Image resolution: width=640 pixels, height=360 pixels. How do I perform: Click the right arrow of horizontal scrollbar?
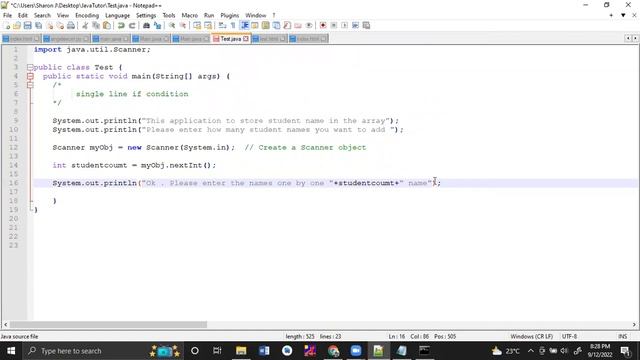634,324
